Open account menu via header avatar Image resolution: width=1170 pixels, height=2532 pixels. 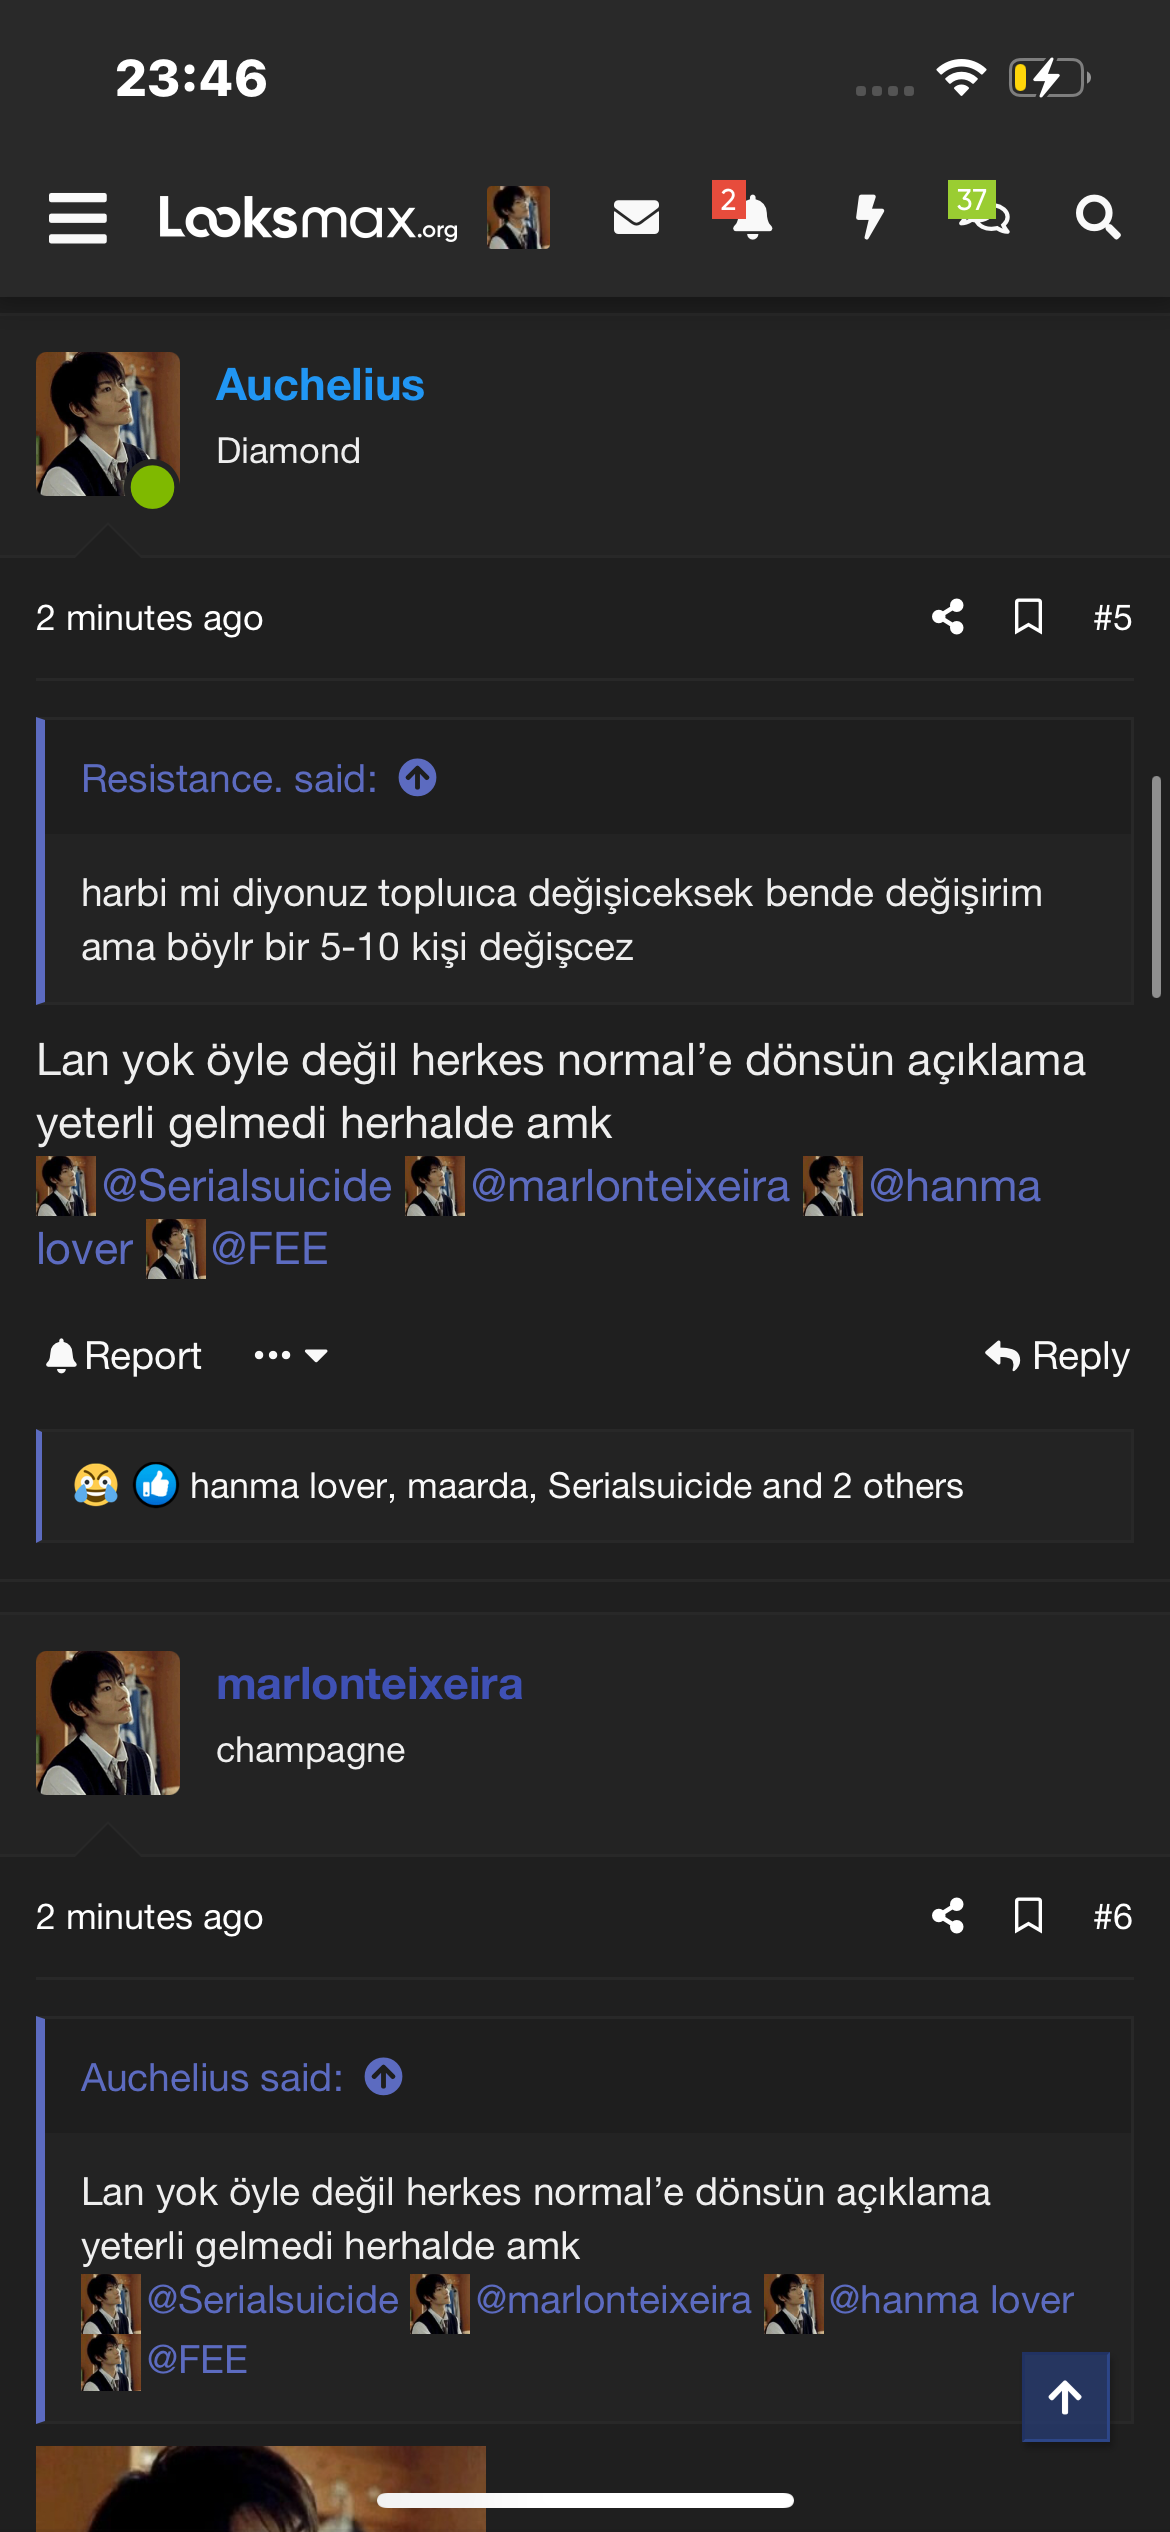click(518, 217)
